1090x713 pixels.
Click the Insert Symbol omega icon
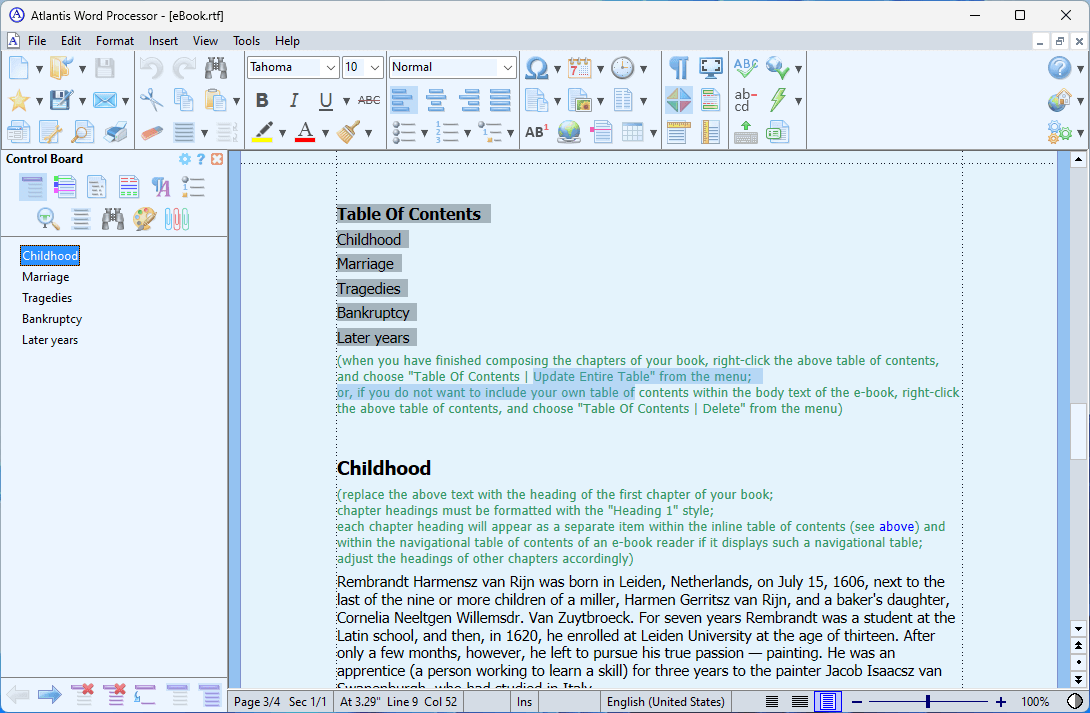click(x=537, y=68)
